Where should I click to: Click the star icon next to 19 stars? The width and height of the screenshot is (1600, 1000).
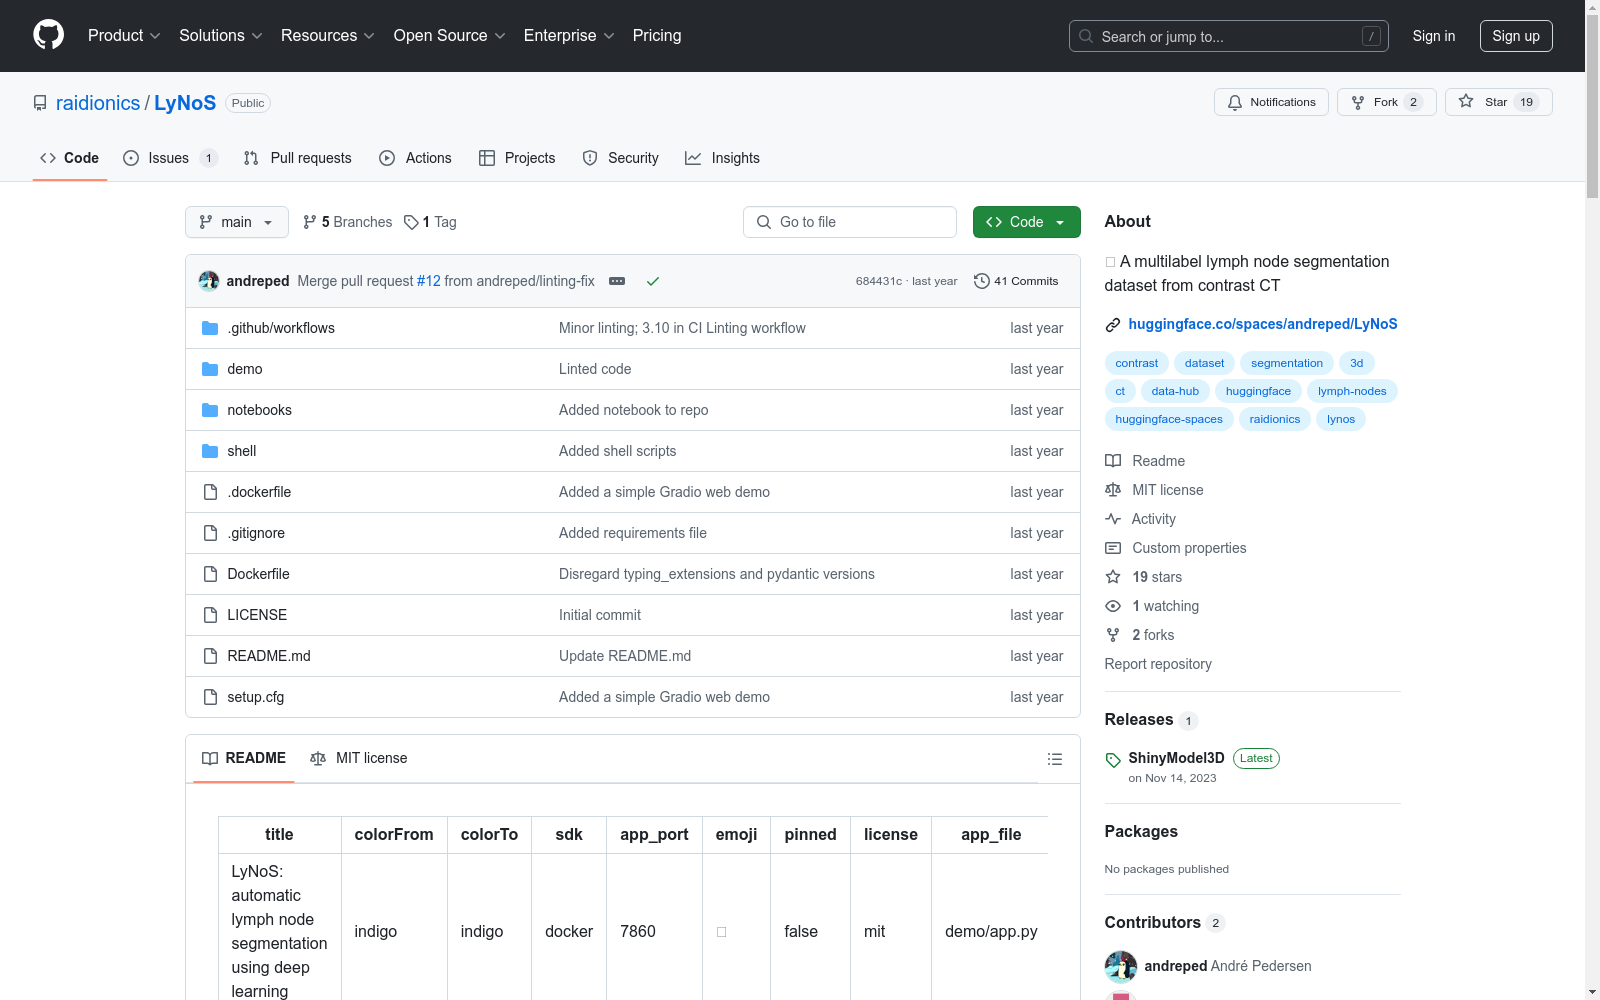(x=1113, y=577)
